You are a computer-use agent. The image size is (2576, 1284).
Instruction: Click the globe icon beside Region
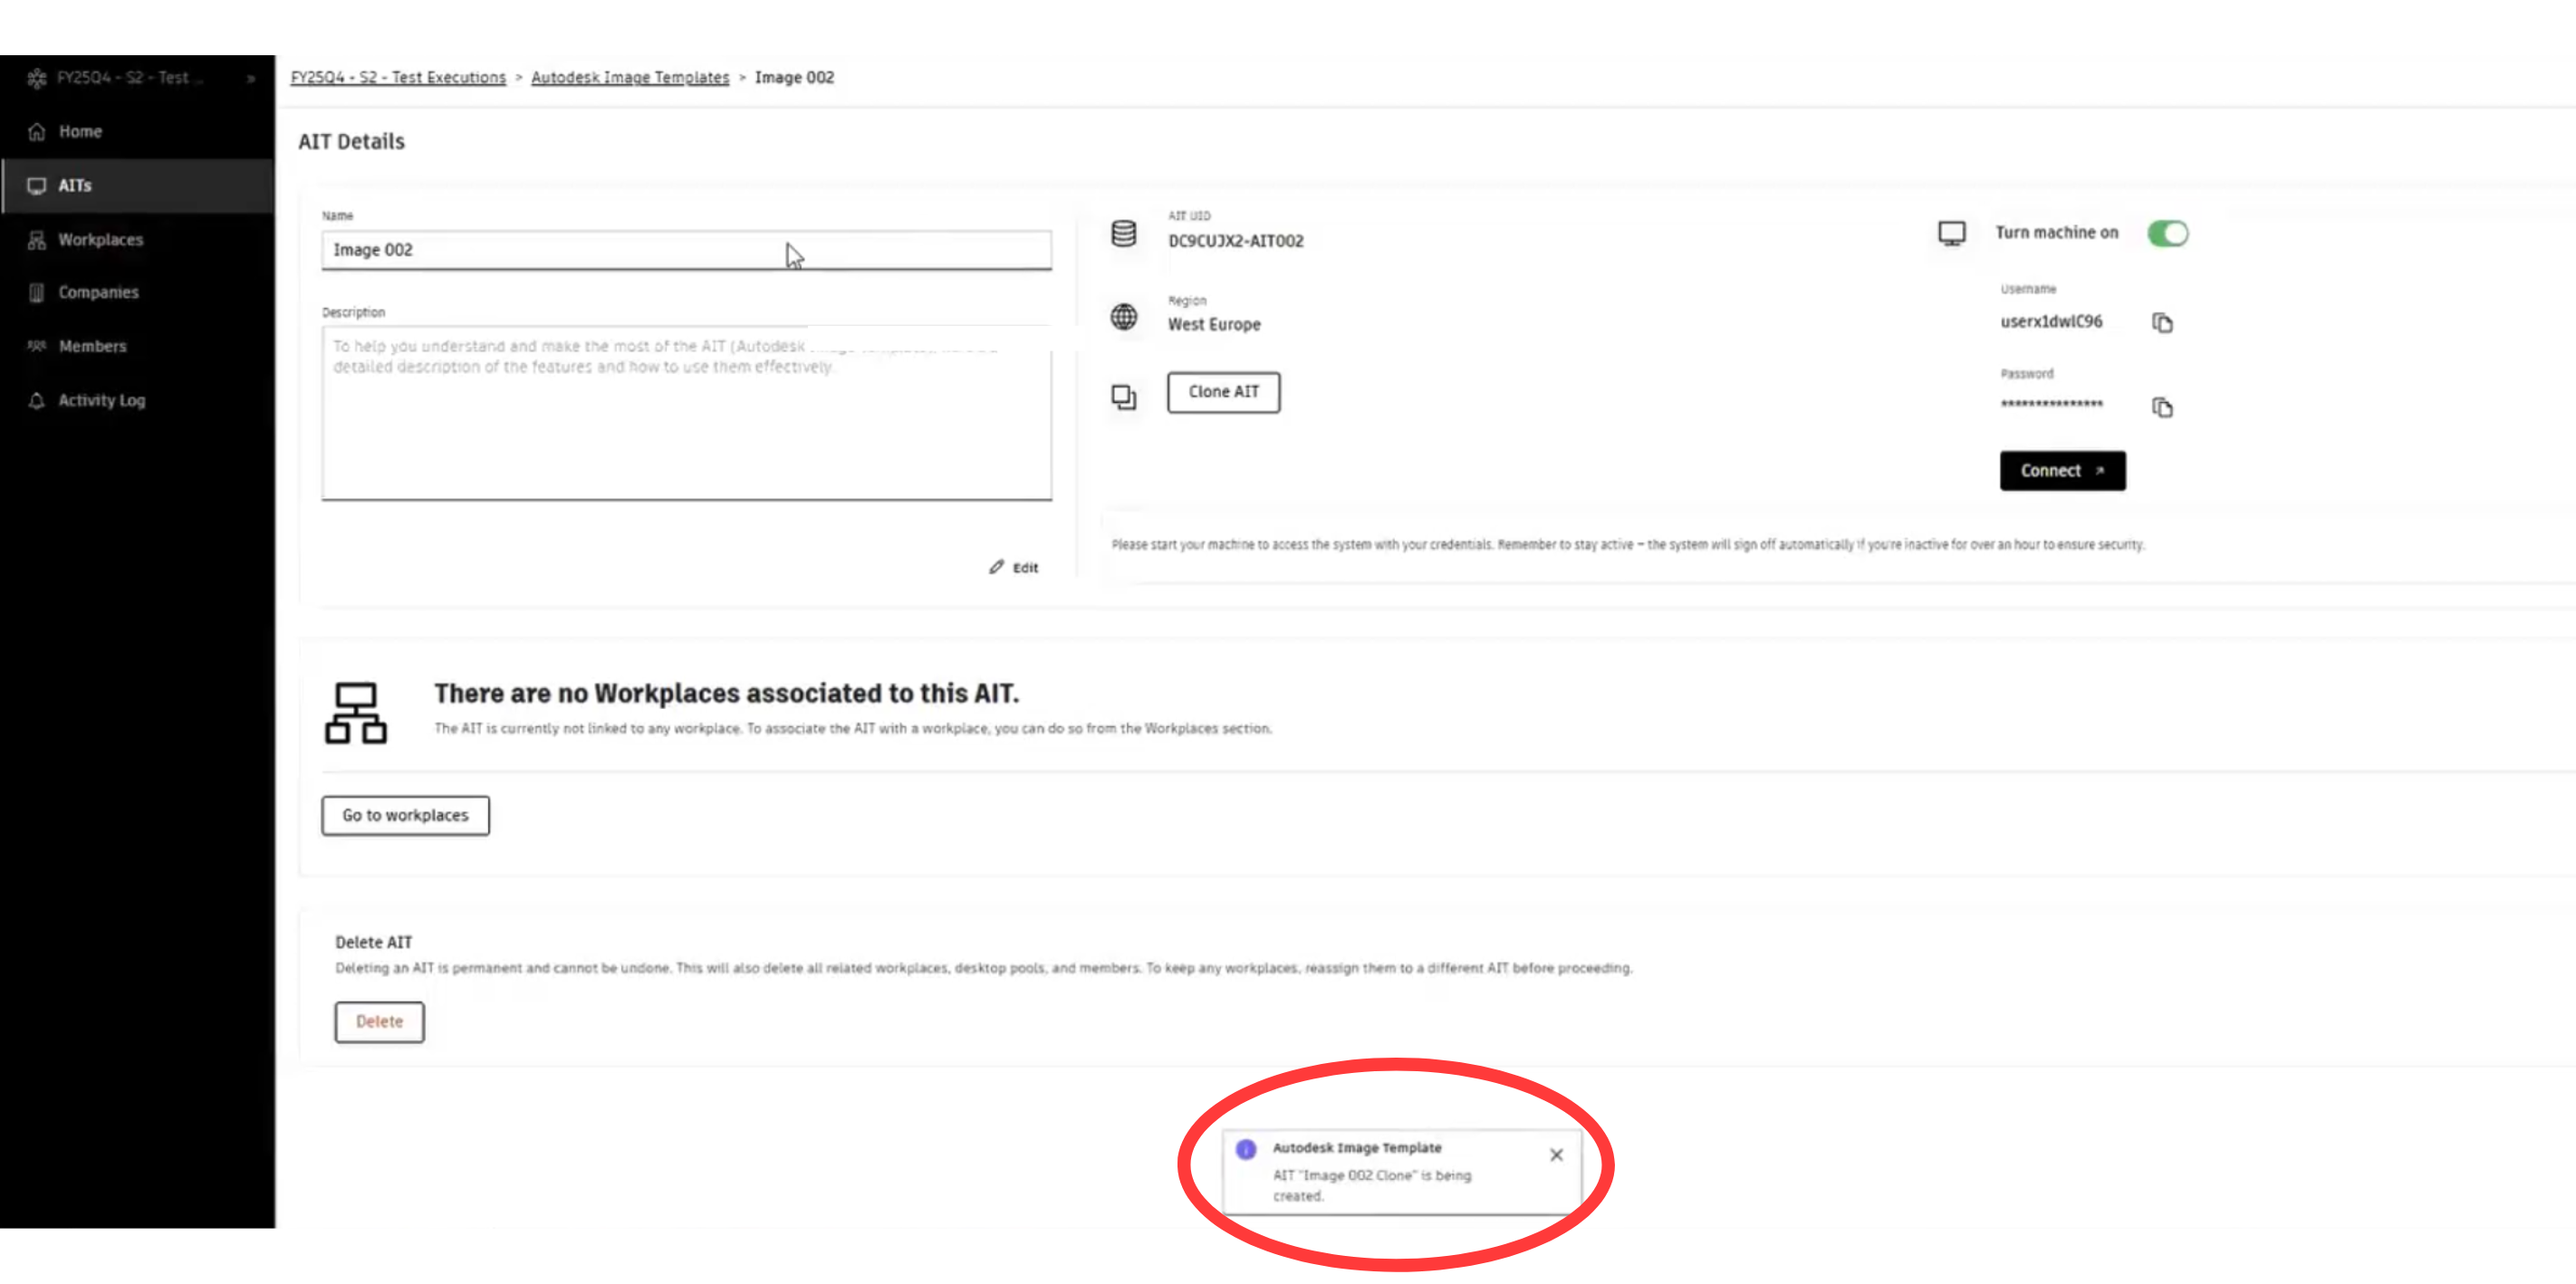tap(1123, 317)
